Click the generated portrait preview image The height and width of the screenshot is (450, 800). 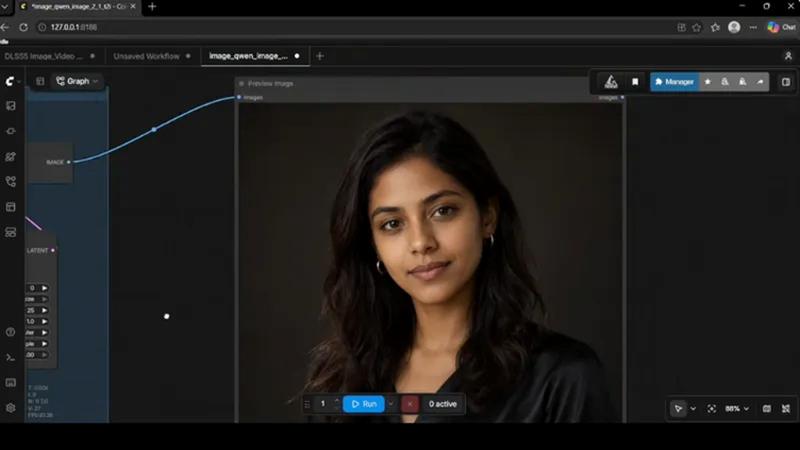(x=430, y=263)
